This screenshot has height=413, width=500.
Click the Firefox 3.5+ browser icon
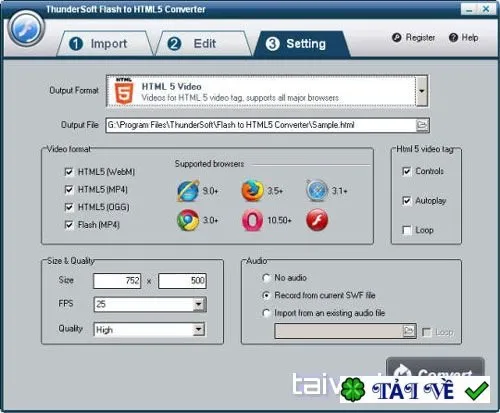point(252,191)
